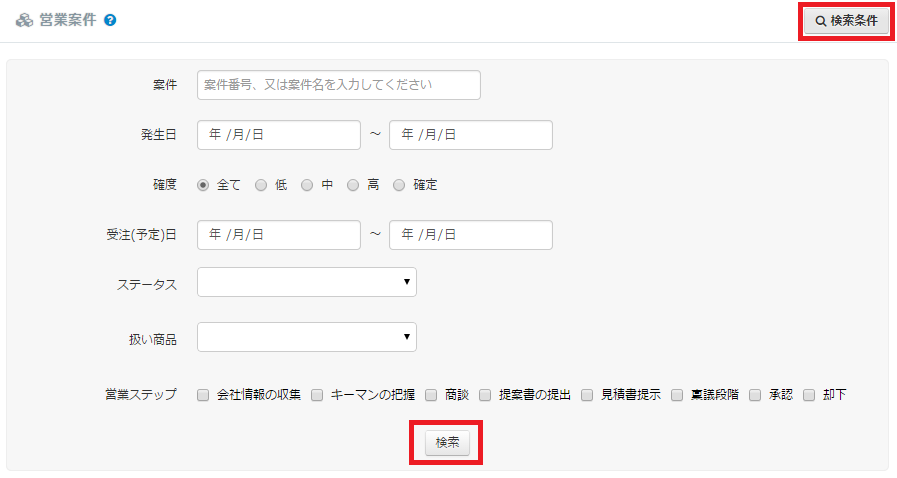This screenshot has width=897, height=478.
Task: Enable the キーマンの把握 checkbox
Action: pos(317,395)
